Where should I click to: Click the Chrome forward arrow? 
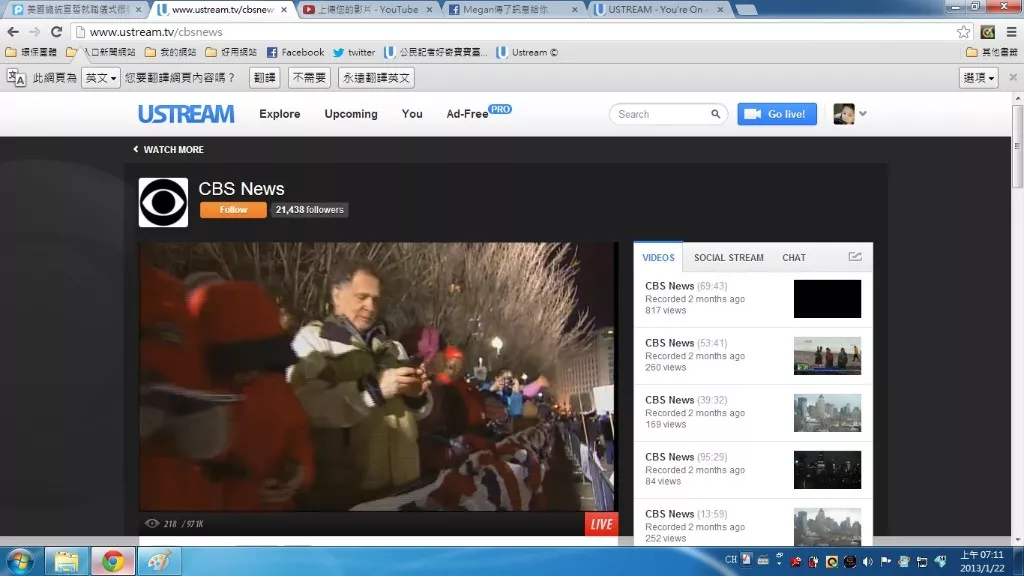click(35, 31)
